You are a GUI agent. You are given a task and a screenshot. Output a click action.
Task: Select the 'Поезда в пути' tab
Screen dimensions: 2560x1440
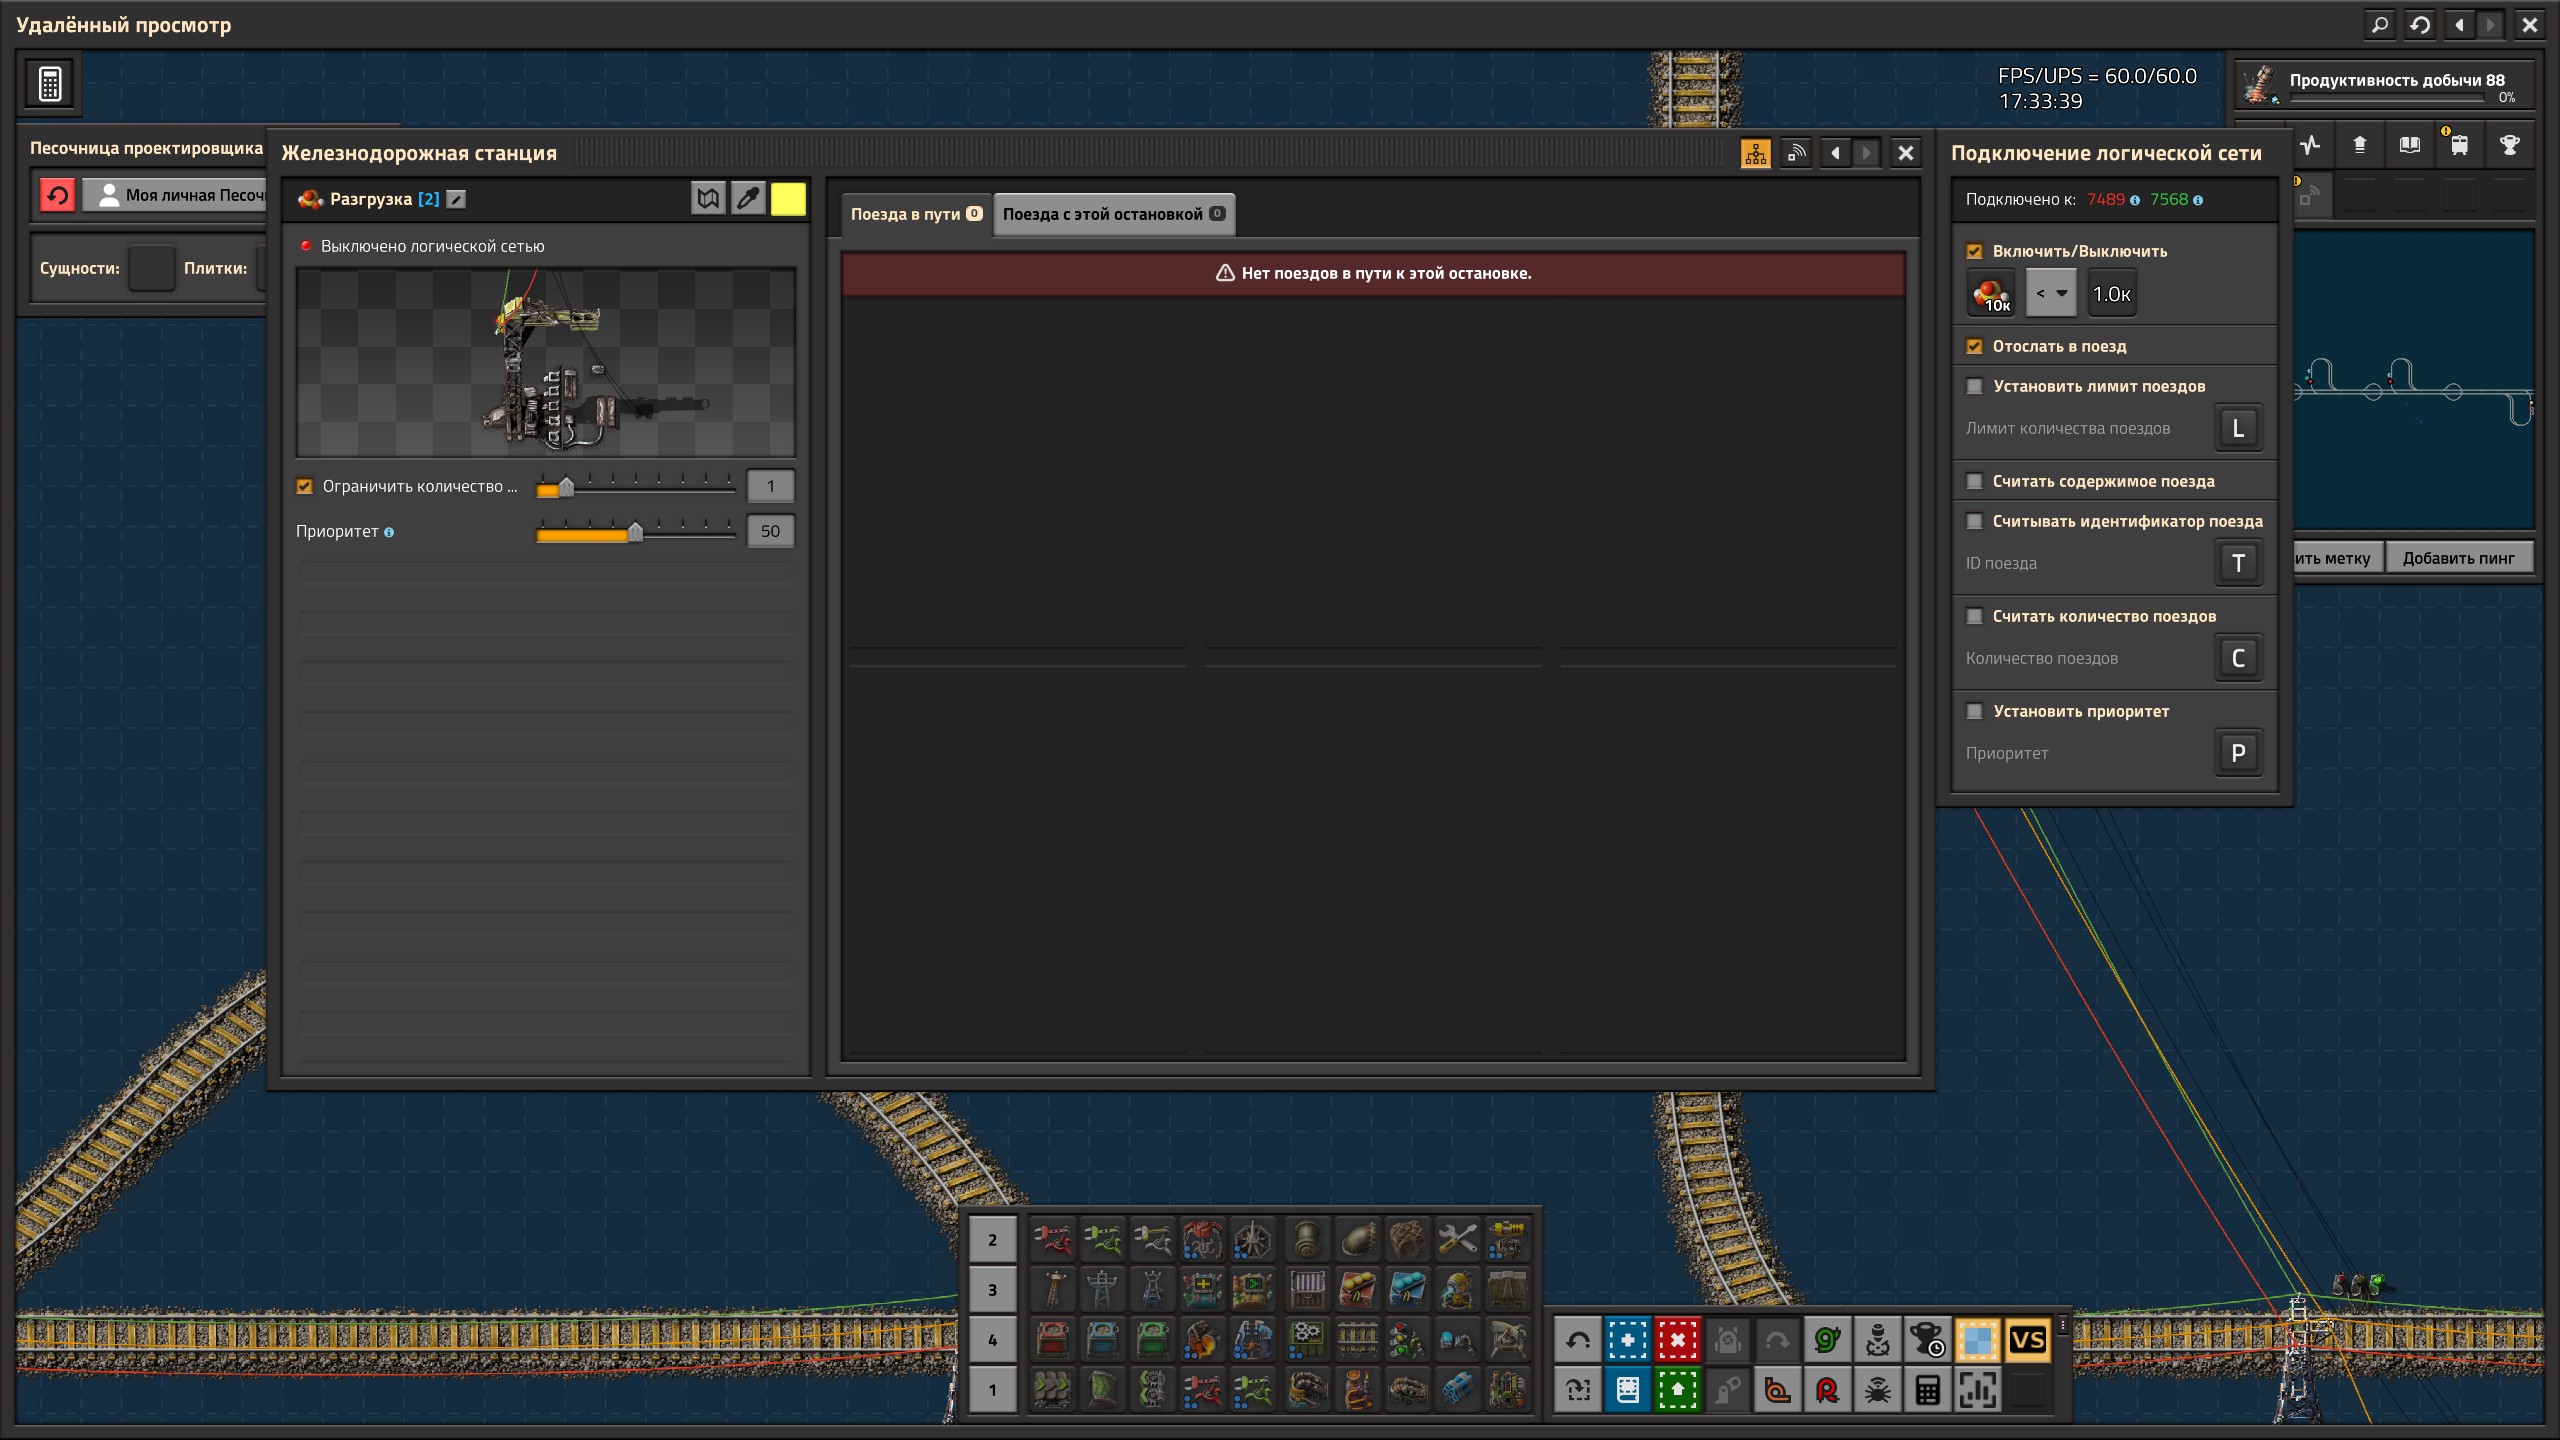[x=915, y=214]
